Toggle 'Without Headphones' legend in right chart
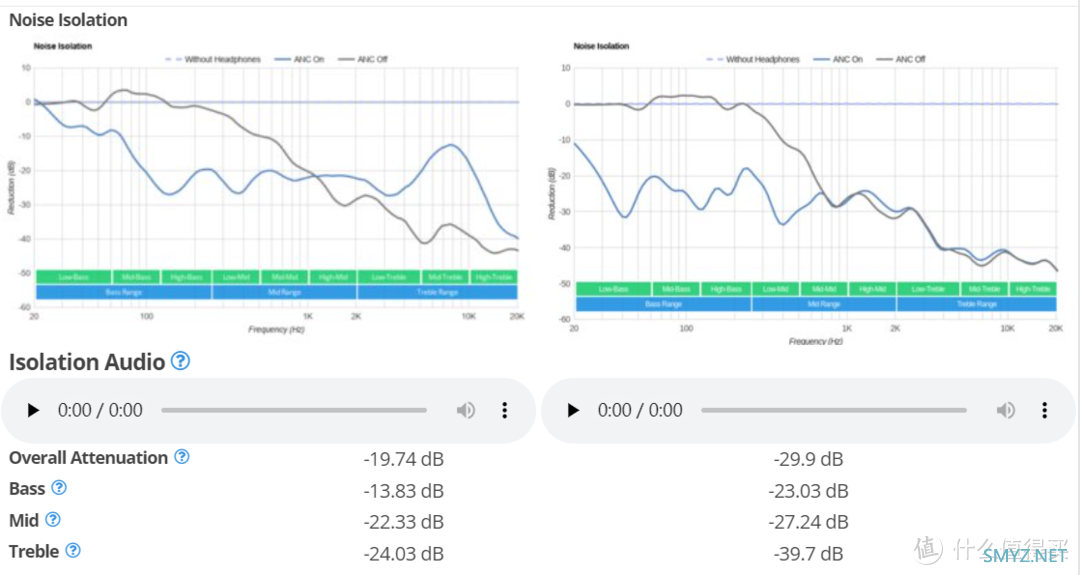The image size is (1080, 575). click(x=753, y=59)
